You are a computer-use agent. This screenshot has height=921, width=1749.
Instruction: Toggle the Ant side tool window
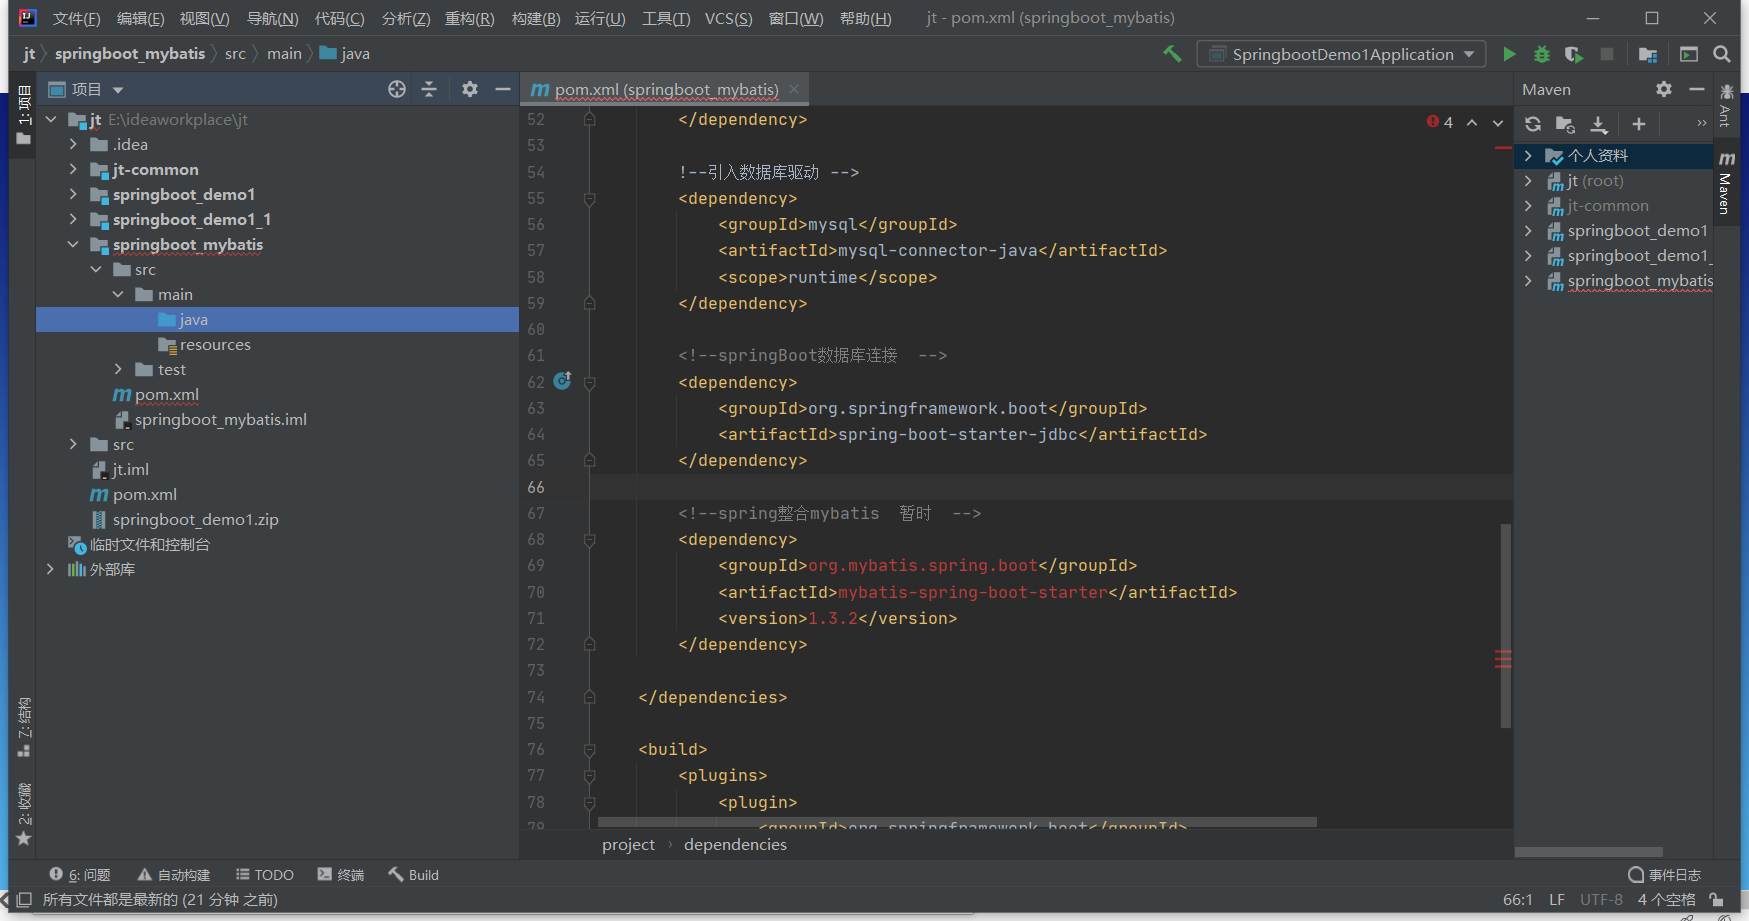click(1727, 104)
